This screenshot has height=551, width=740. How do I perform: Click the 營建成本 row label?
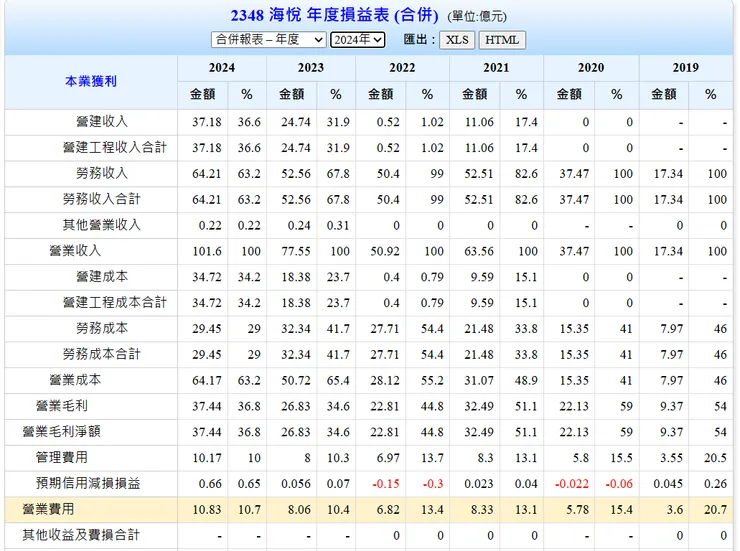coord(102,276)
